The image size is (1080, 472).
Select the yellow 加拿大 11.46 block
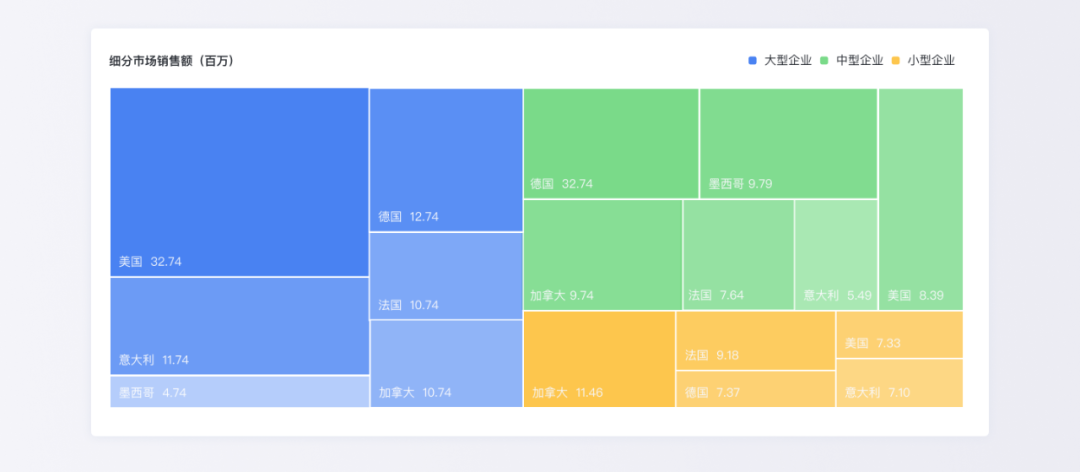pyautogui.click(x=598, y=359)
